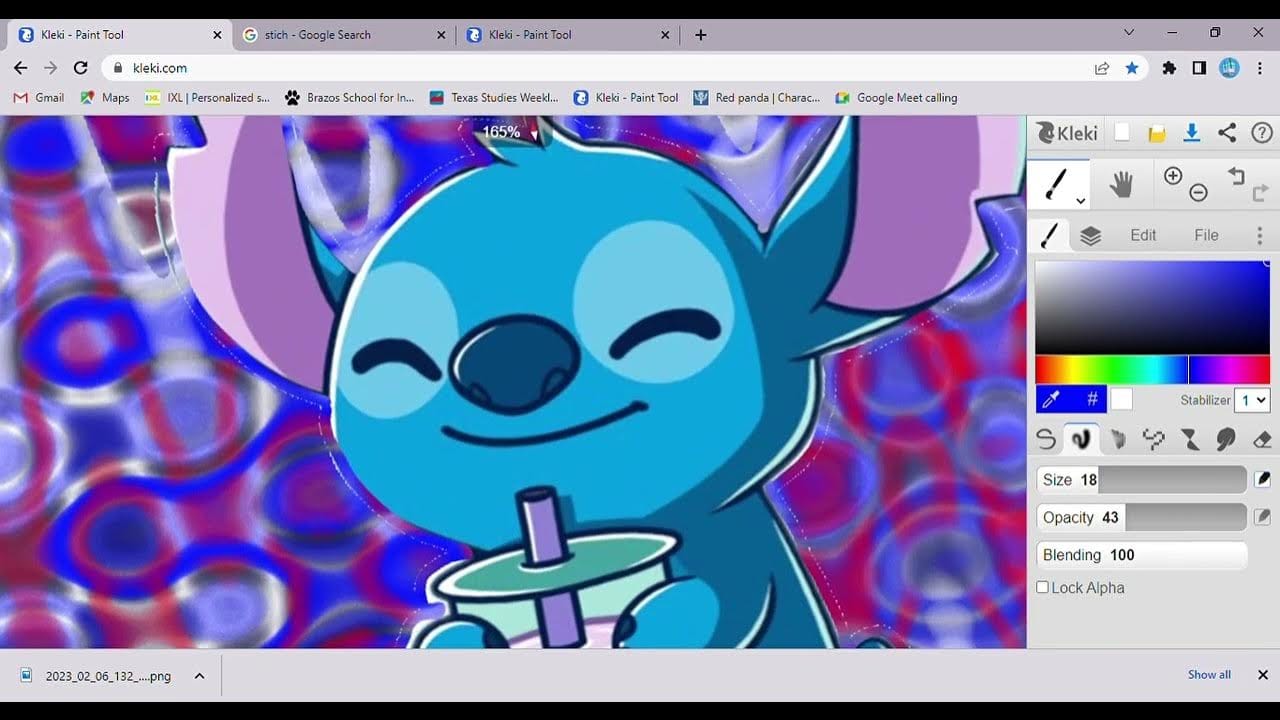
Task: Close the downloads bar
Action: pos(1263,675)
